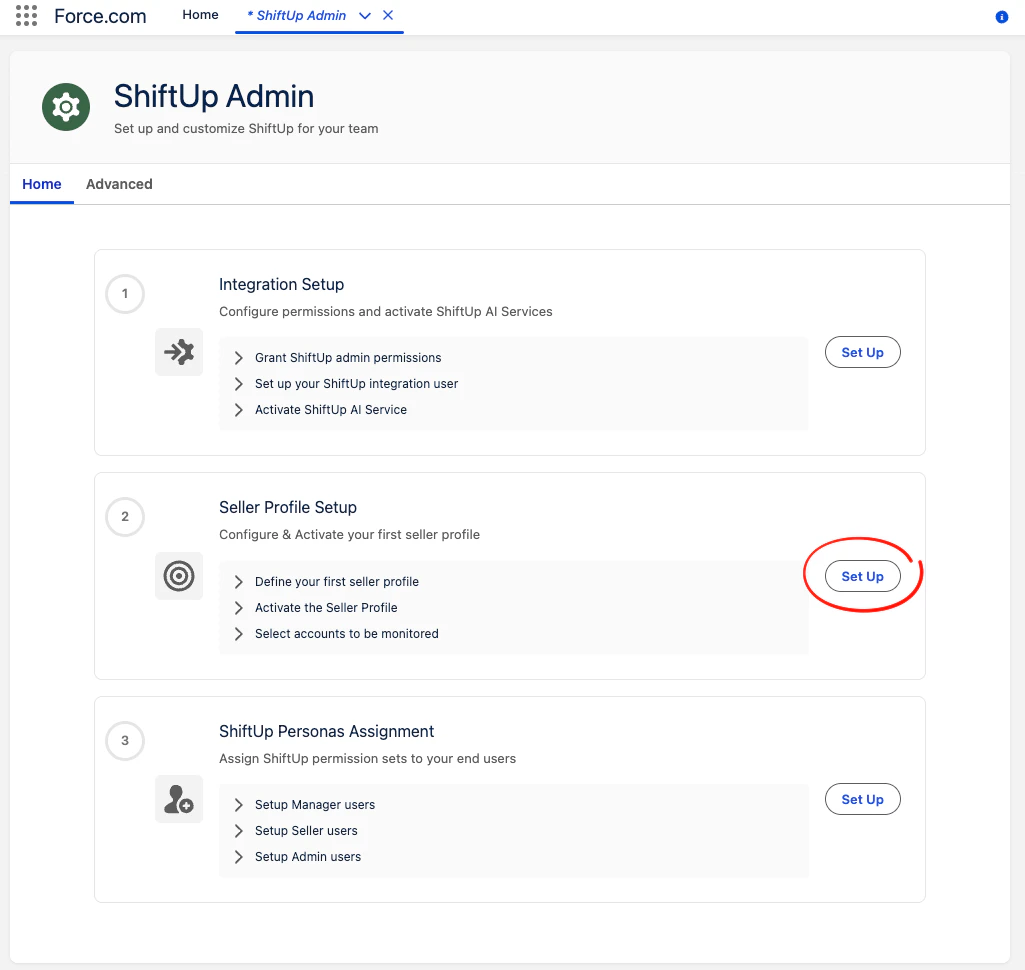Click the blue info icon at top right

1001,17
